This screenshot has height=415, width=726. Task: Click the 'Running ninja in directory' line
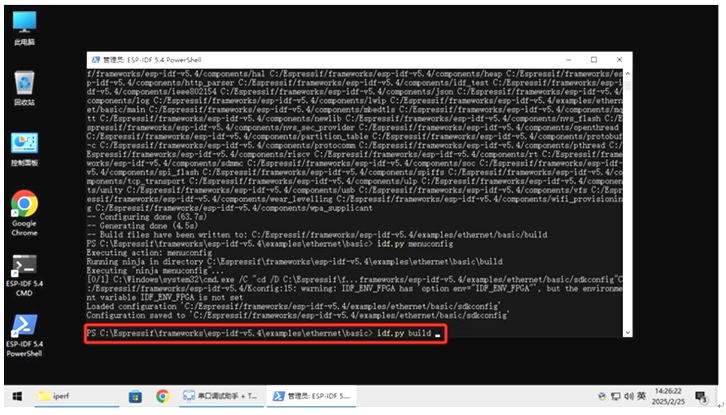coord(294,262)
